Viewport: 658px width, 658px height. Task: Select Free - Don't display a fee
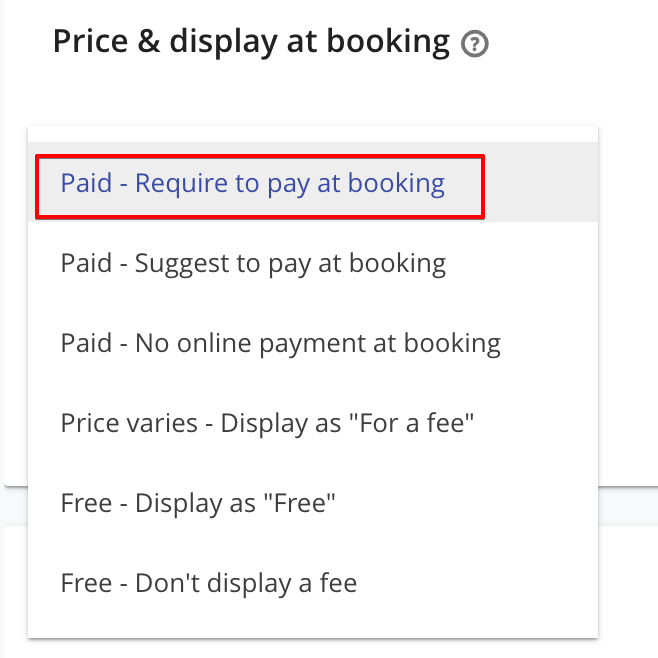tap(313, 582)
